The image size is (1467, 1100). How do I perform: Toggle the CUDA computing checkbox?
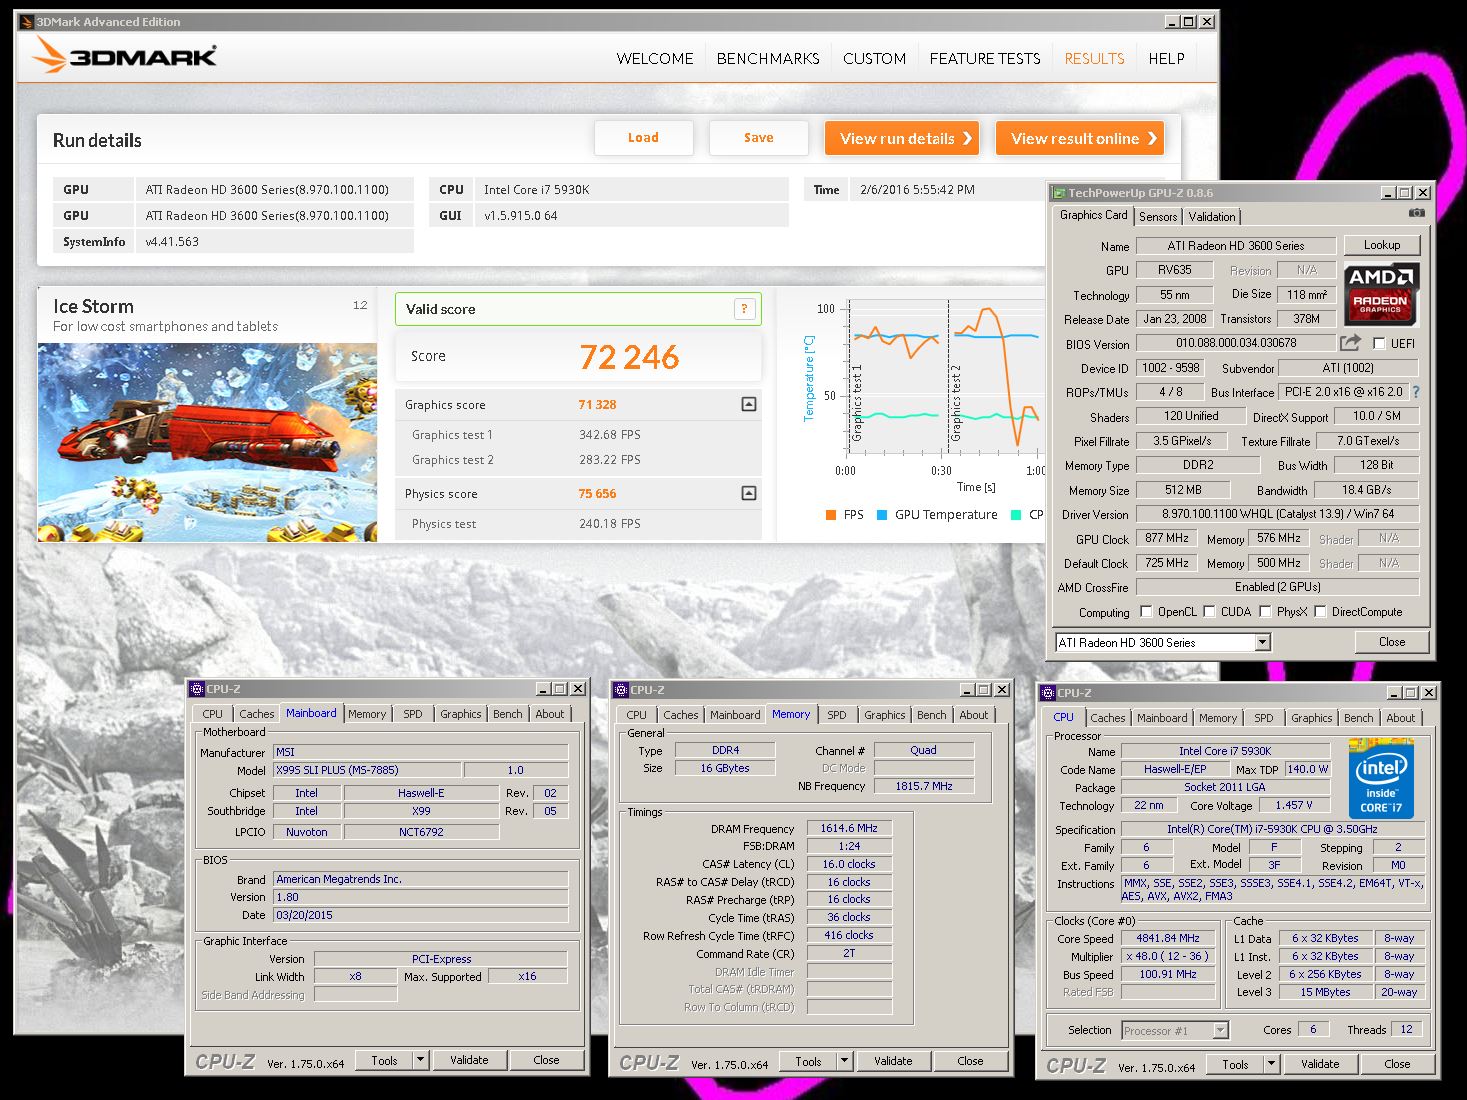tap(1209, 611)
